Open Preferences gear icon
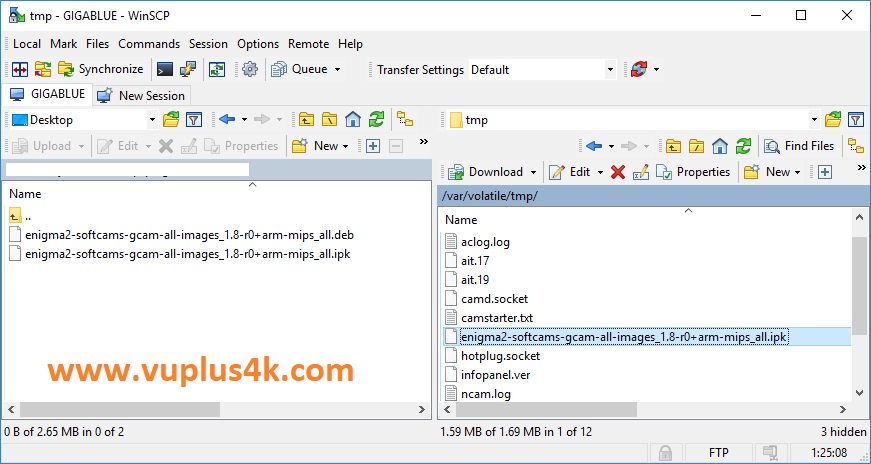 250,69
